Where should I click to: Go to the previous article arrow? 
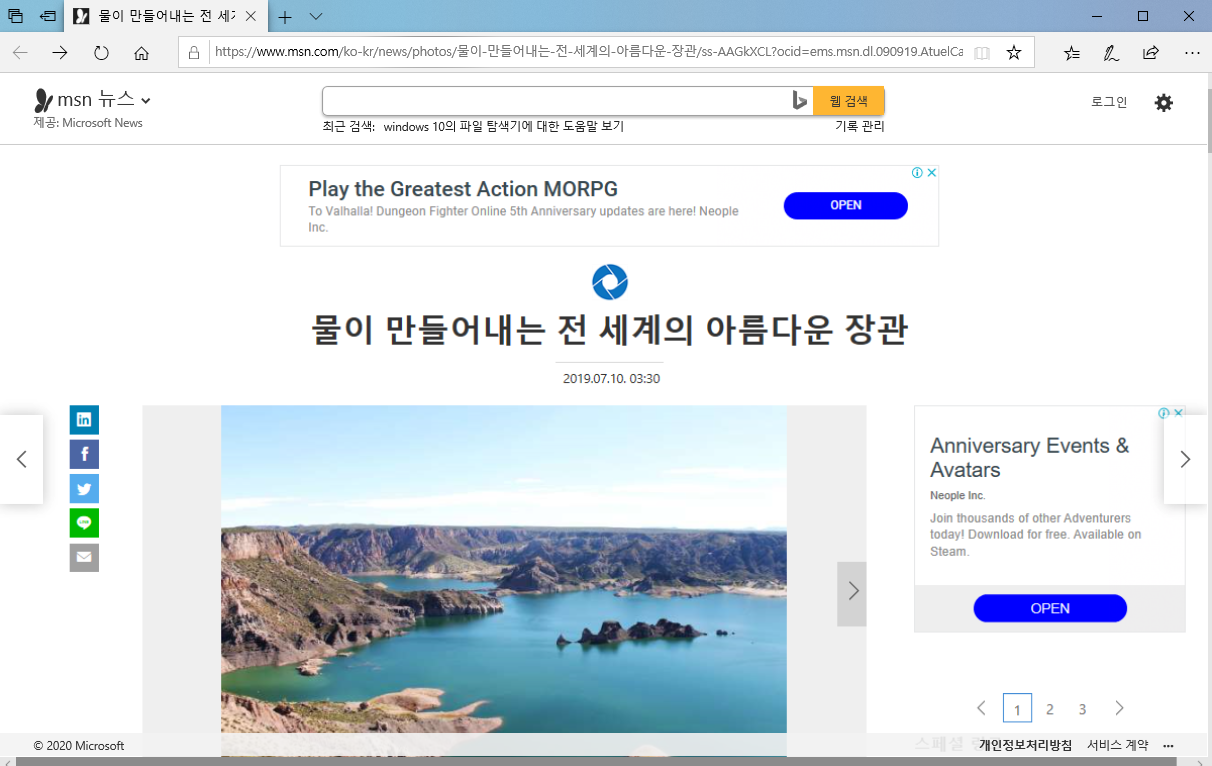point(21,459)
